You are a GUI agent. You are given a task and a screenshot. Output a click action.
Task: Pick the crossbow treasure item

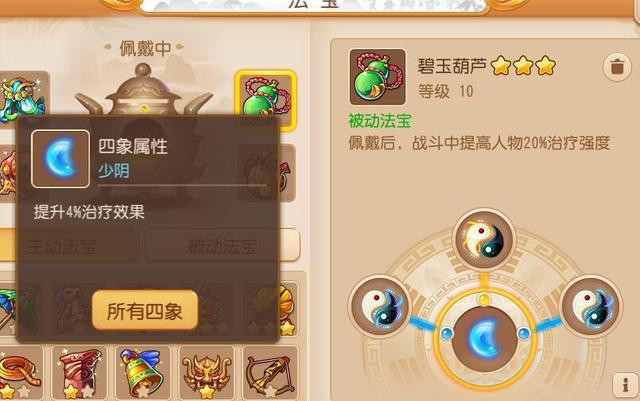click(270, 372)
